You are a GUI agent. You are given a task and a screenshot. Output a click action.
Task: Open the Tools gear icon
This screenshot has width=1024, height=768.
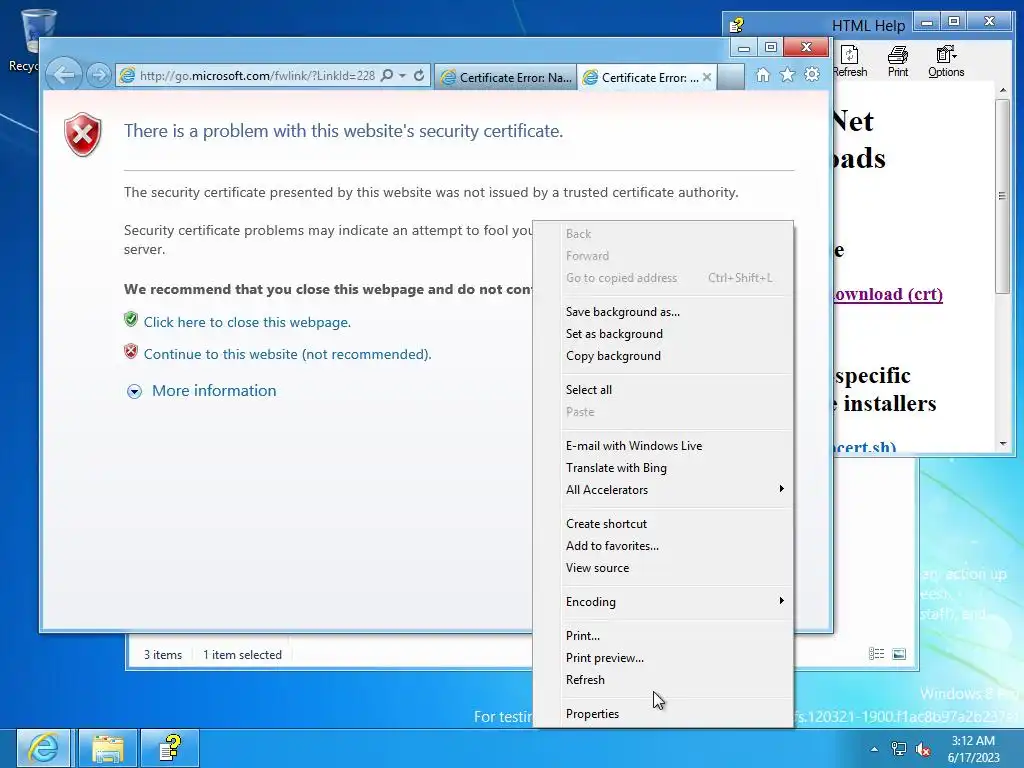(812, 75)
